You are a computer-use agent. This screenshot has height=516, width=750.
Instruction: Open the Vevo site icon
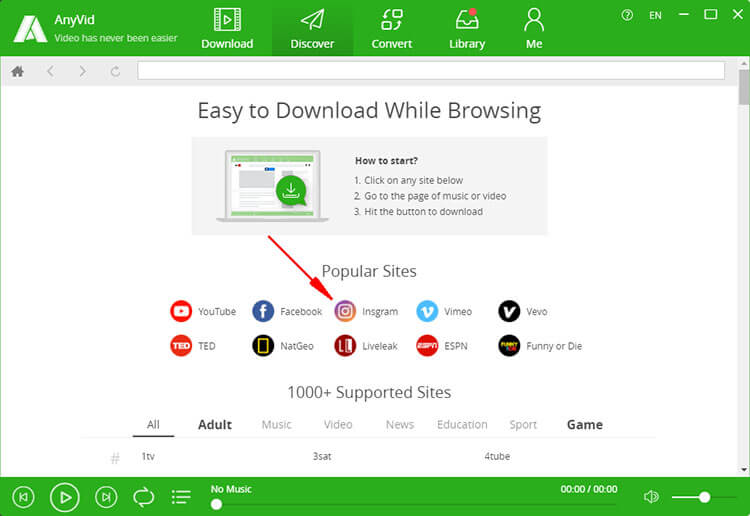[x=509, y=311]
